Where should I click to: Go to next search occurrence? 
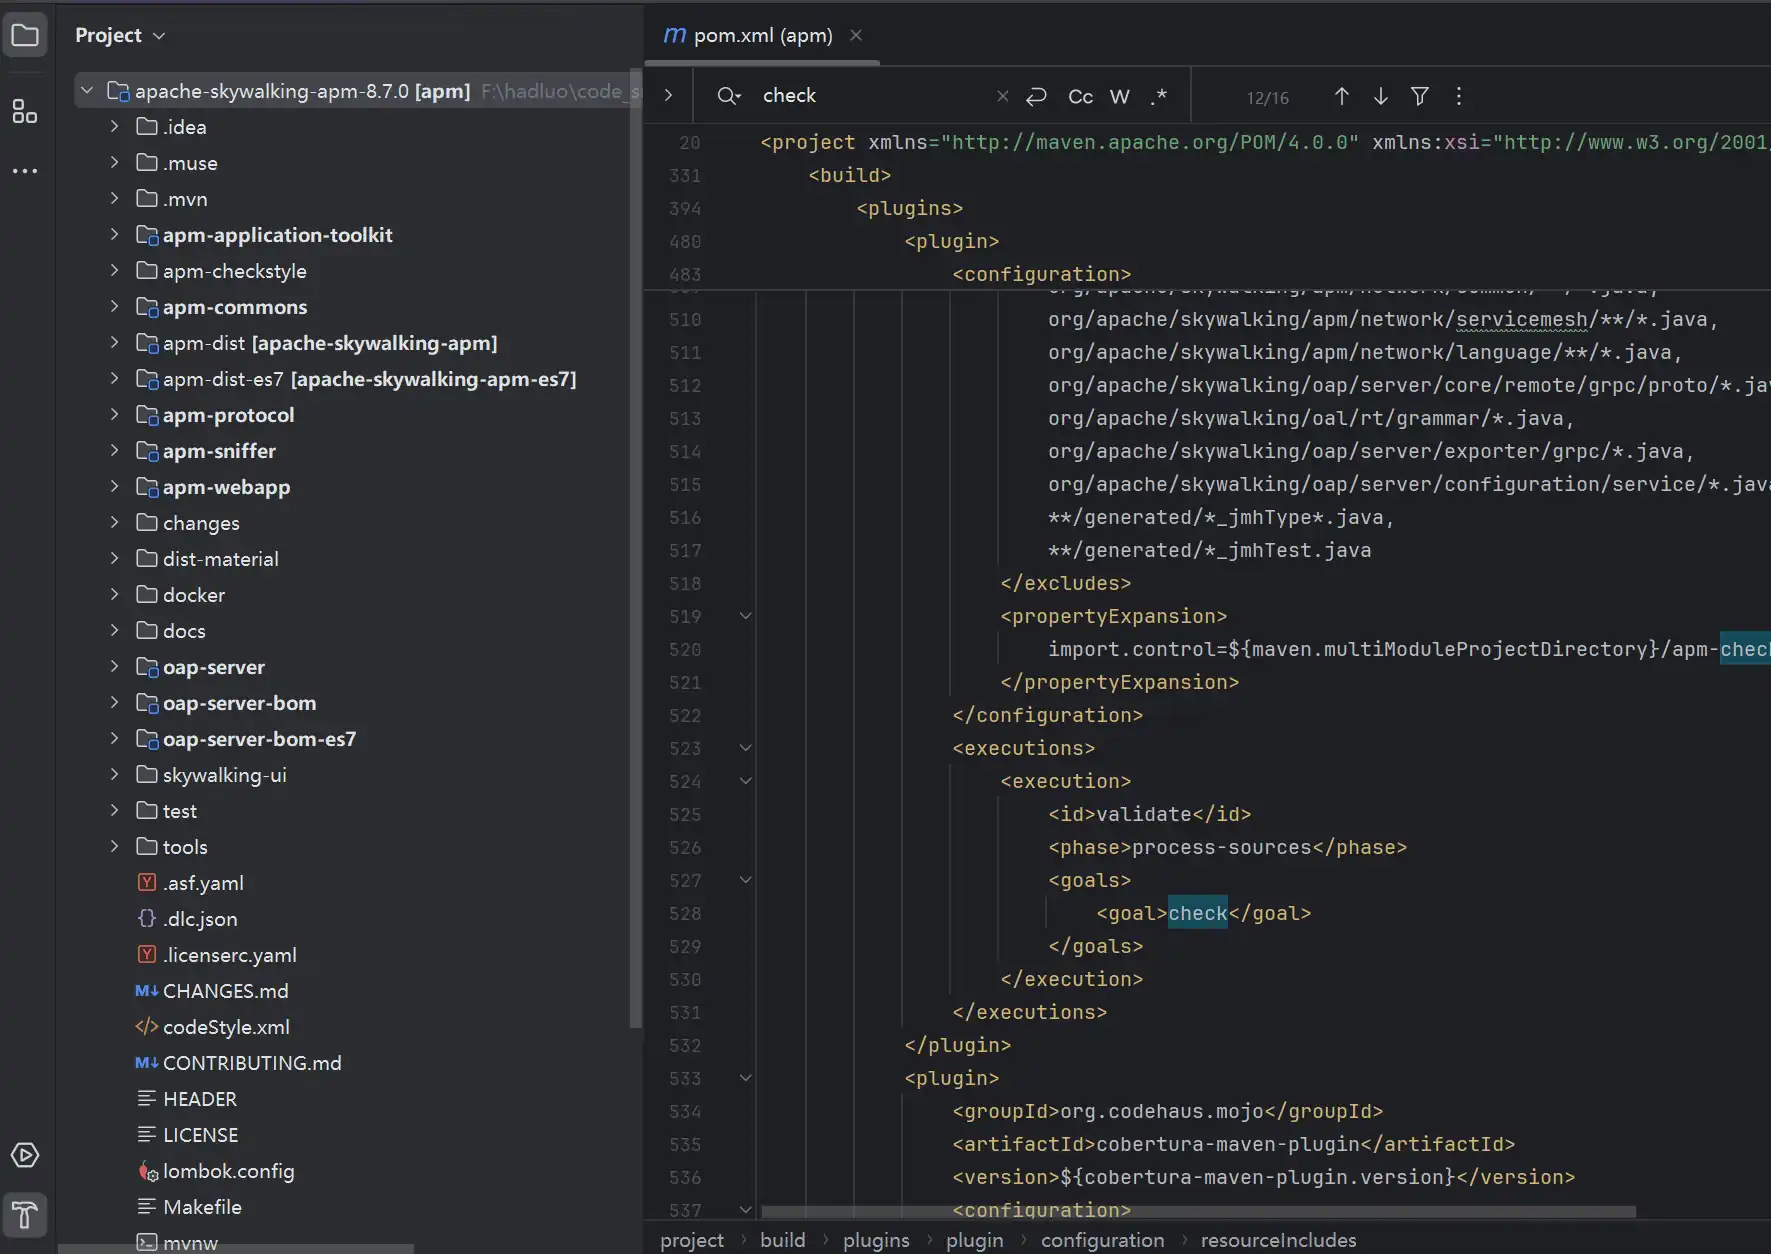(x=1380, y=96)
